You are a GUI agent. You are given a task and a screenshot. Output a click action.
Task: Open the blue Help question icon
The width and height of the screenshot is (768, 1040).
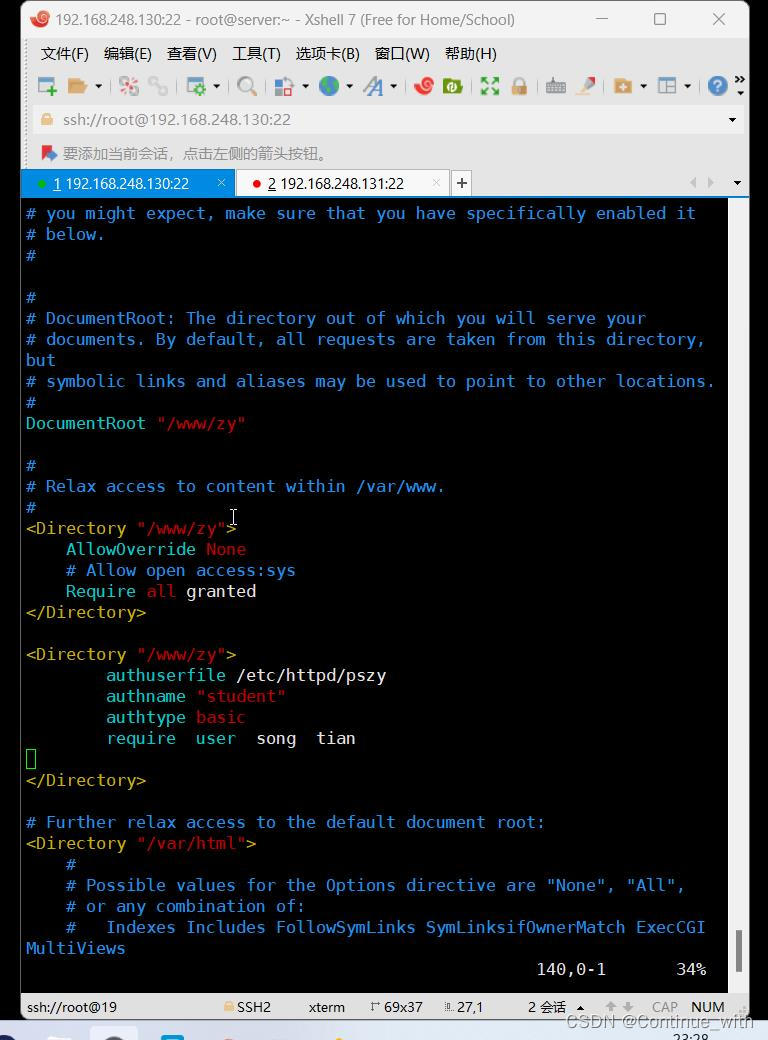point(717,86)
